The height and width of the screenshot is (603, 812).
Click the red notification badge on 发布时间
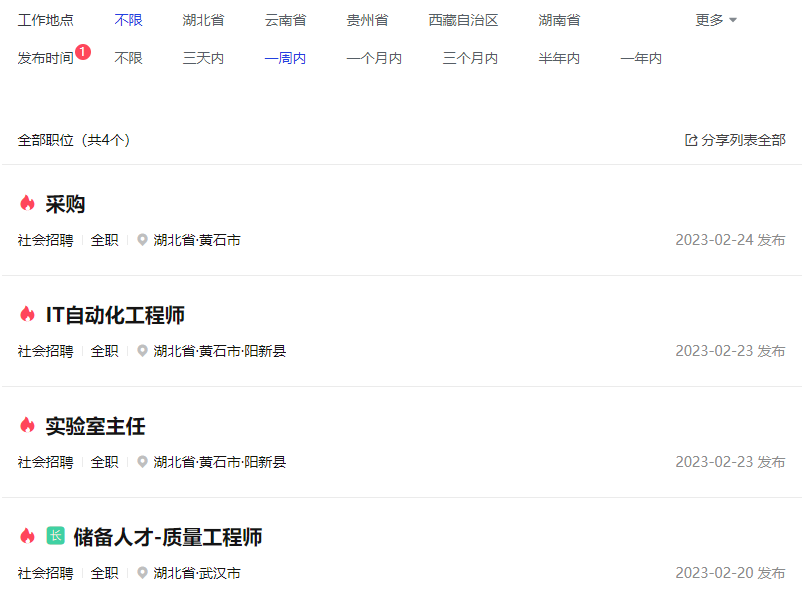click(83, 52)
